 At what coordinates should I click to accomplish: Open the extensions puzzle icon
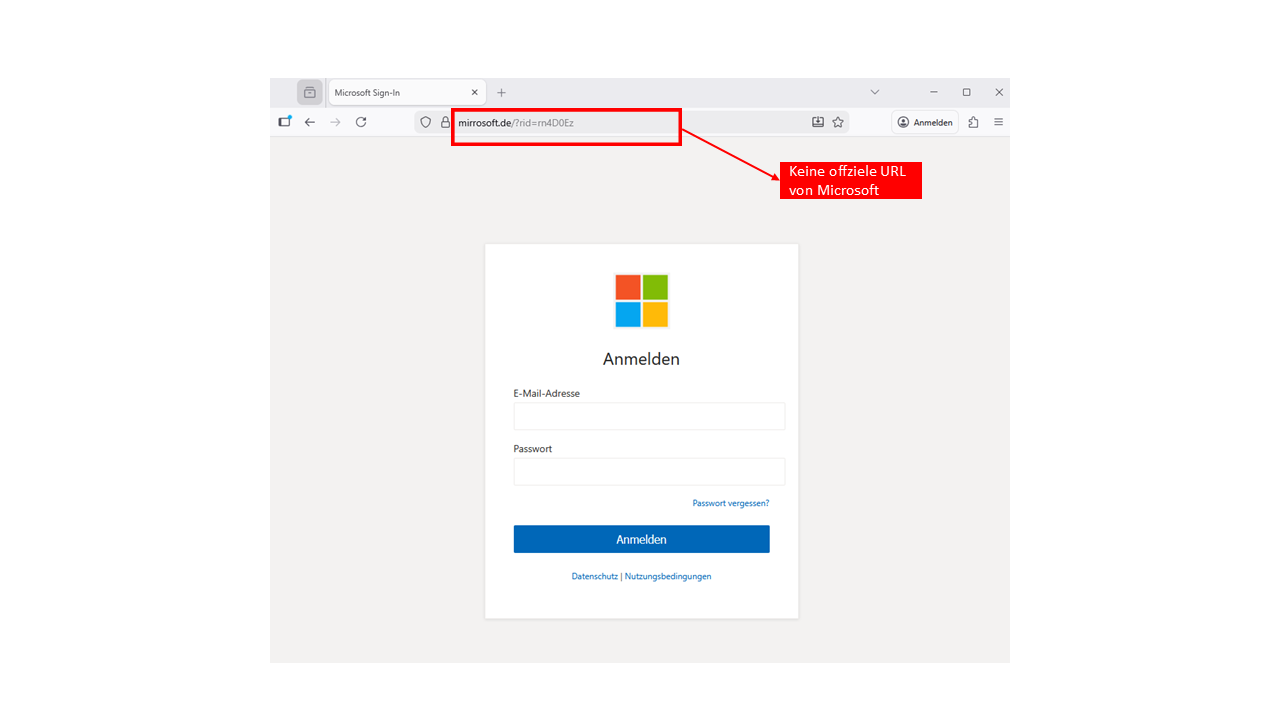click(973, 122)
